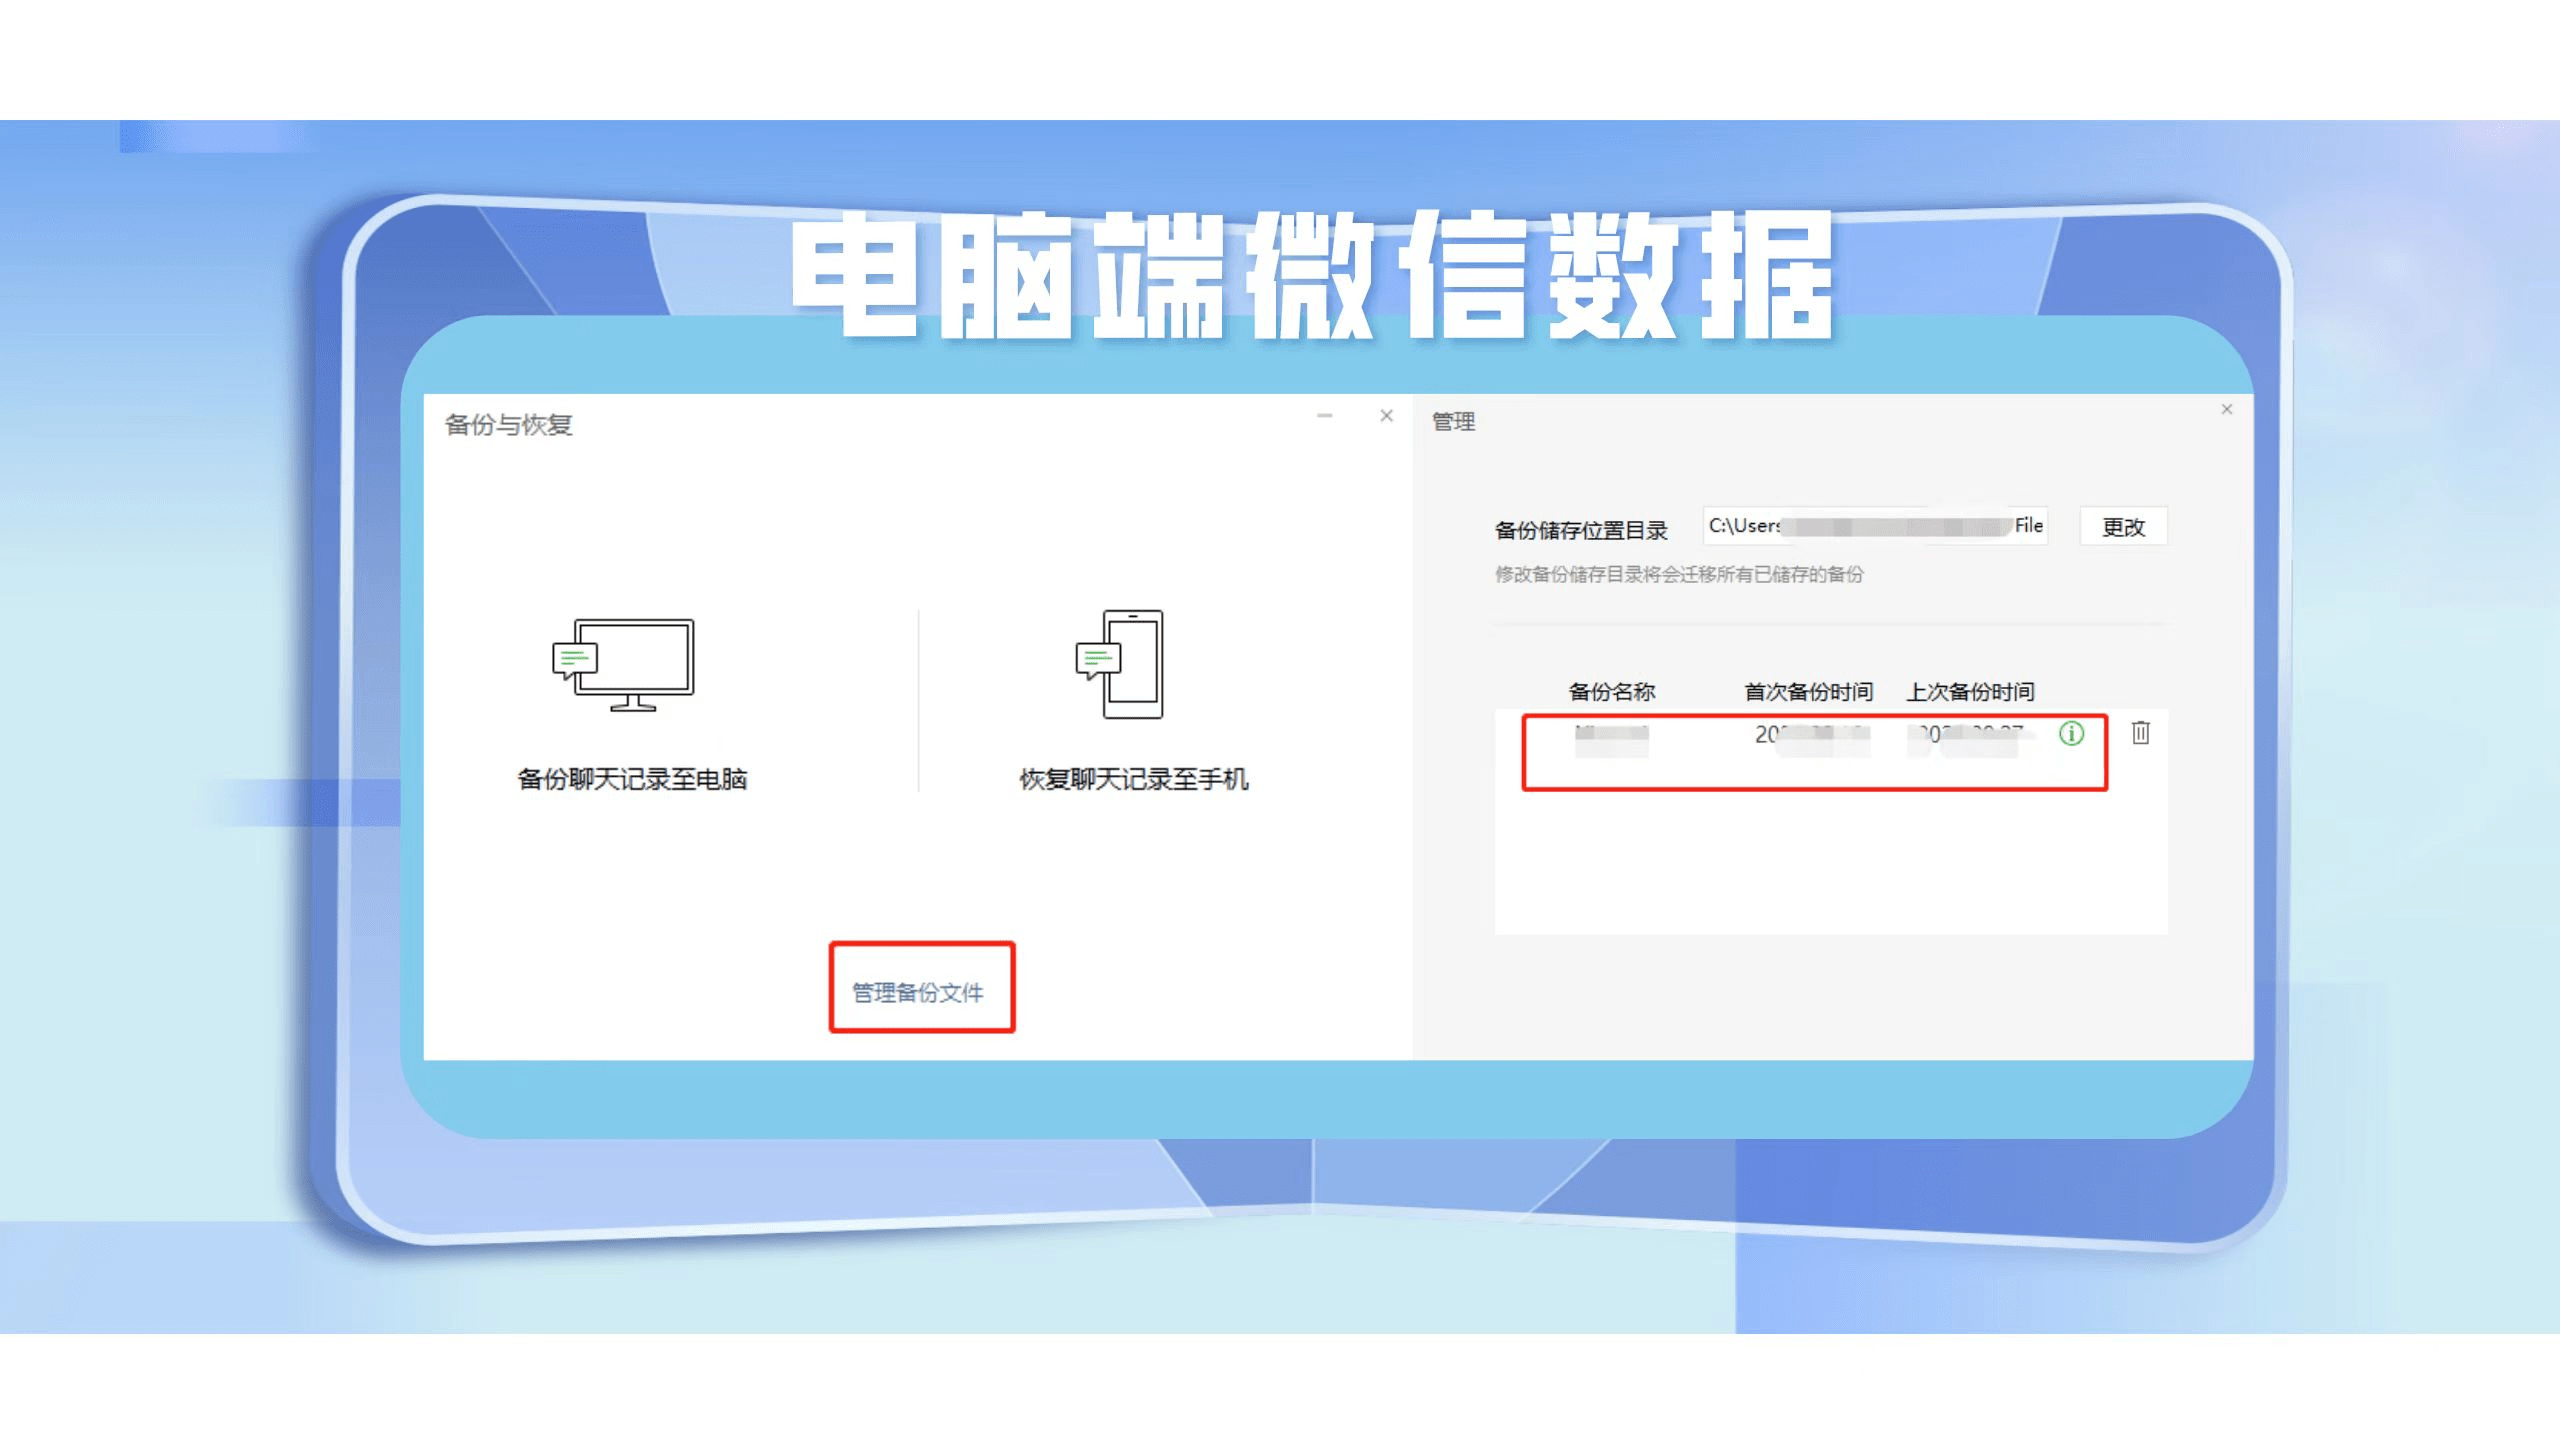
Task: Close the 管理 window
Action: click(x=2226, y=409)
